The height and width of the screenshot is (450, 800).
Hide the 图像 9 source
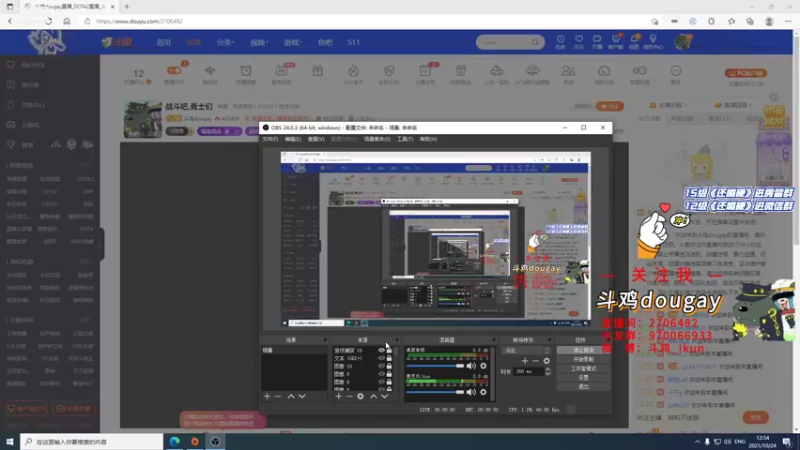point(381,374)
